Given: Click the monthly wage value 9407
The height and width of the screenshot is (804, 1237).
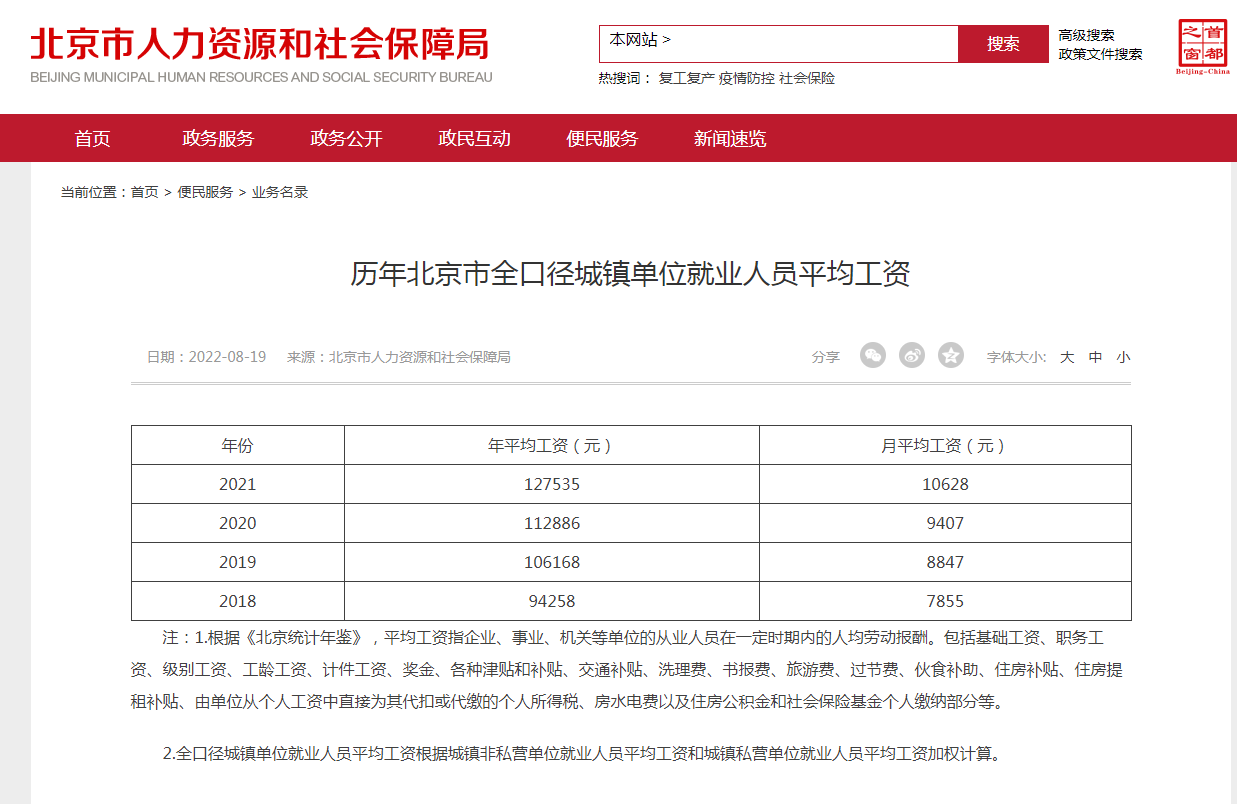Looking at the screenshot, I should [x=945, y=523].
